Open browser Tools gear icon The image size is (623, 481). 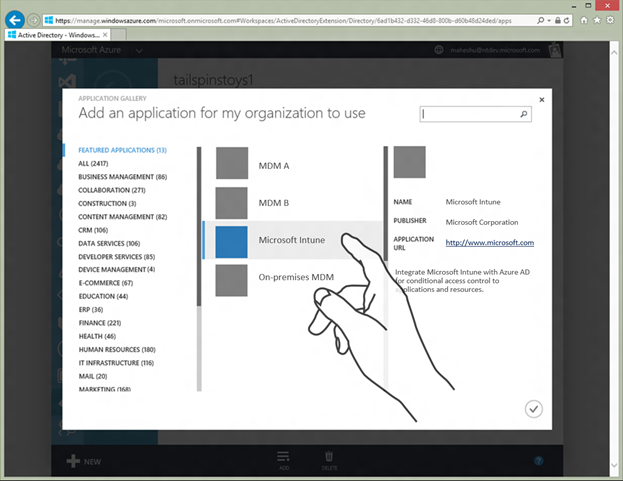pyautogui.click(x=610, y=20)
